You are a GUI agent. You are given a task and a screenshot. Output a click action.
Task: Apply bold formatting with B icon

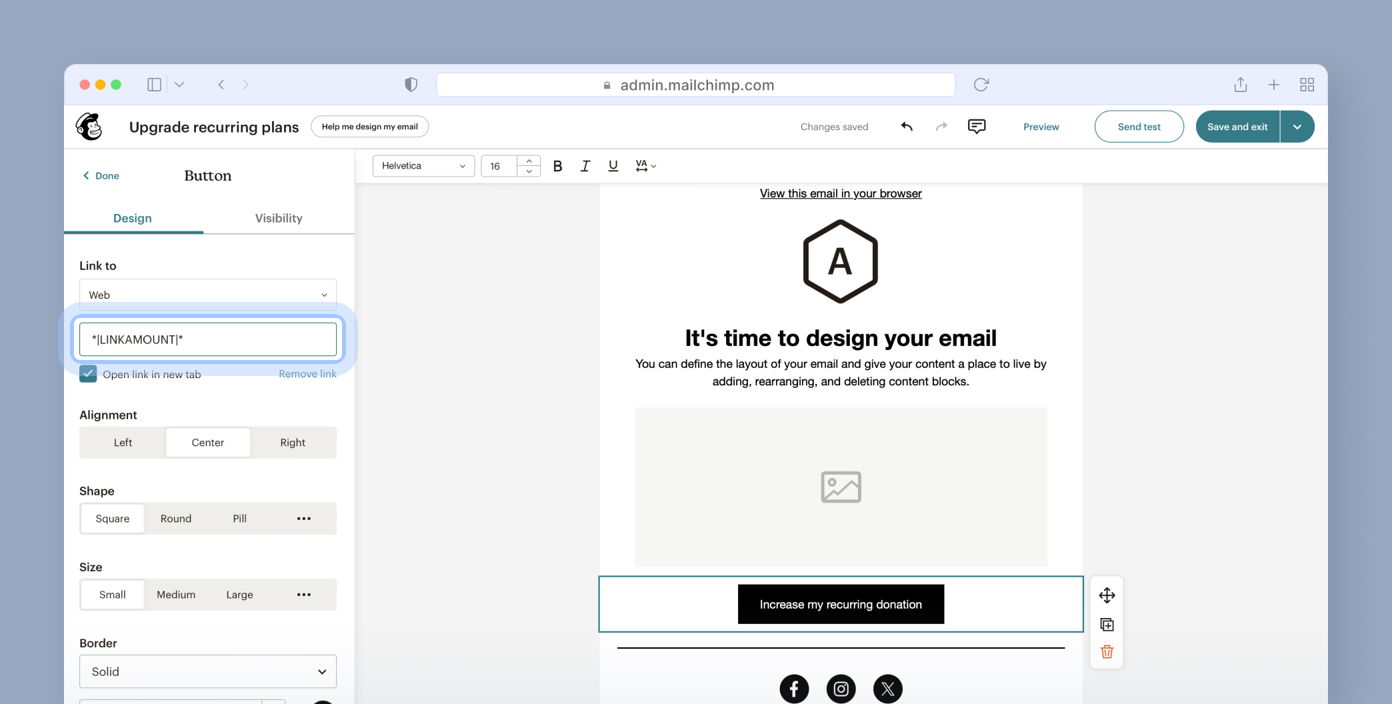pyautogui.click(x=558, y=166)
